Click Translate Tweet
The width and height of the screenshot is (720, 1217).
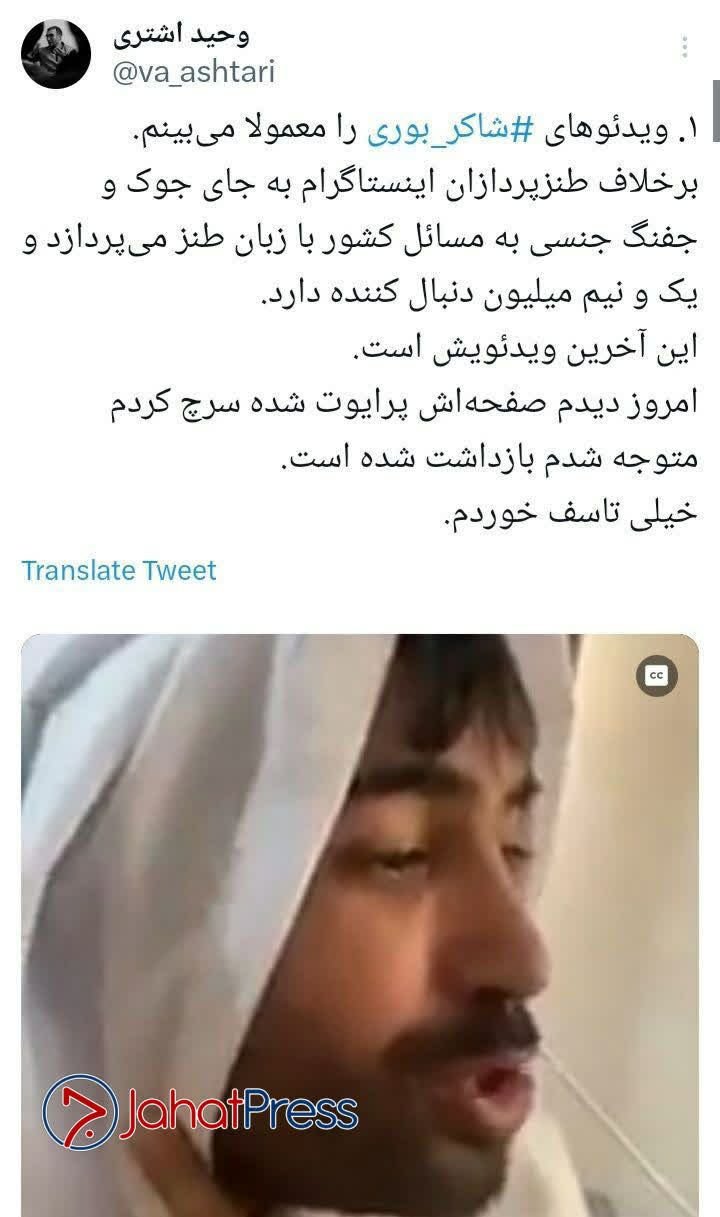(119, 571)
